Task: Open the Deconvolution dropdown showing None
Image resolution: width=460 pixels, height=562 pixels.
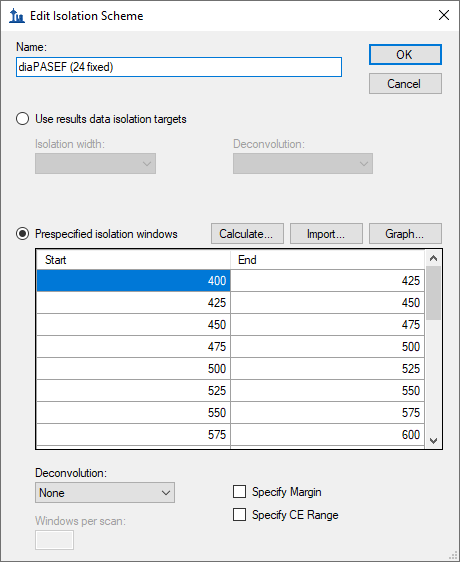Action: [105, 492]
